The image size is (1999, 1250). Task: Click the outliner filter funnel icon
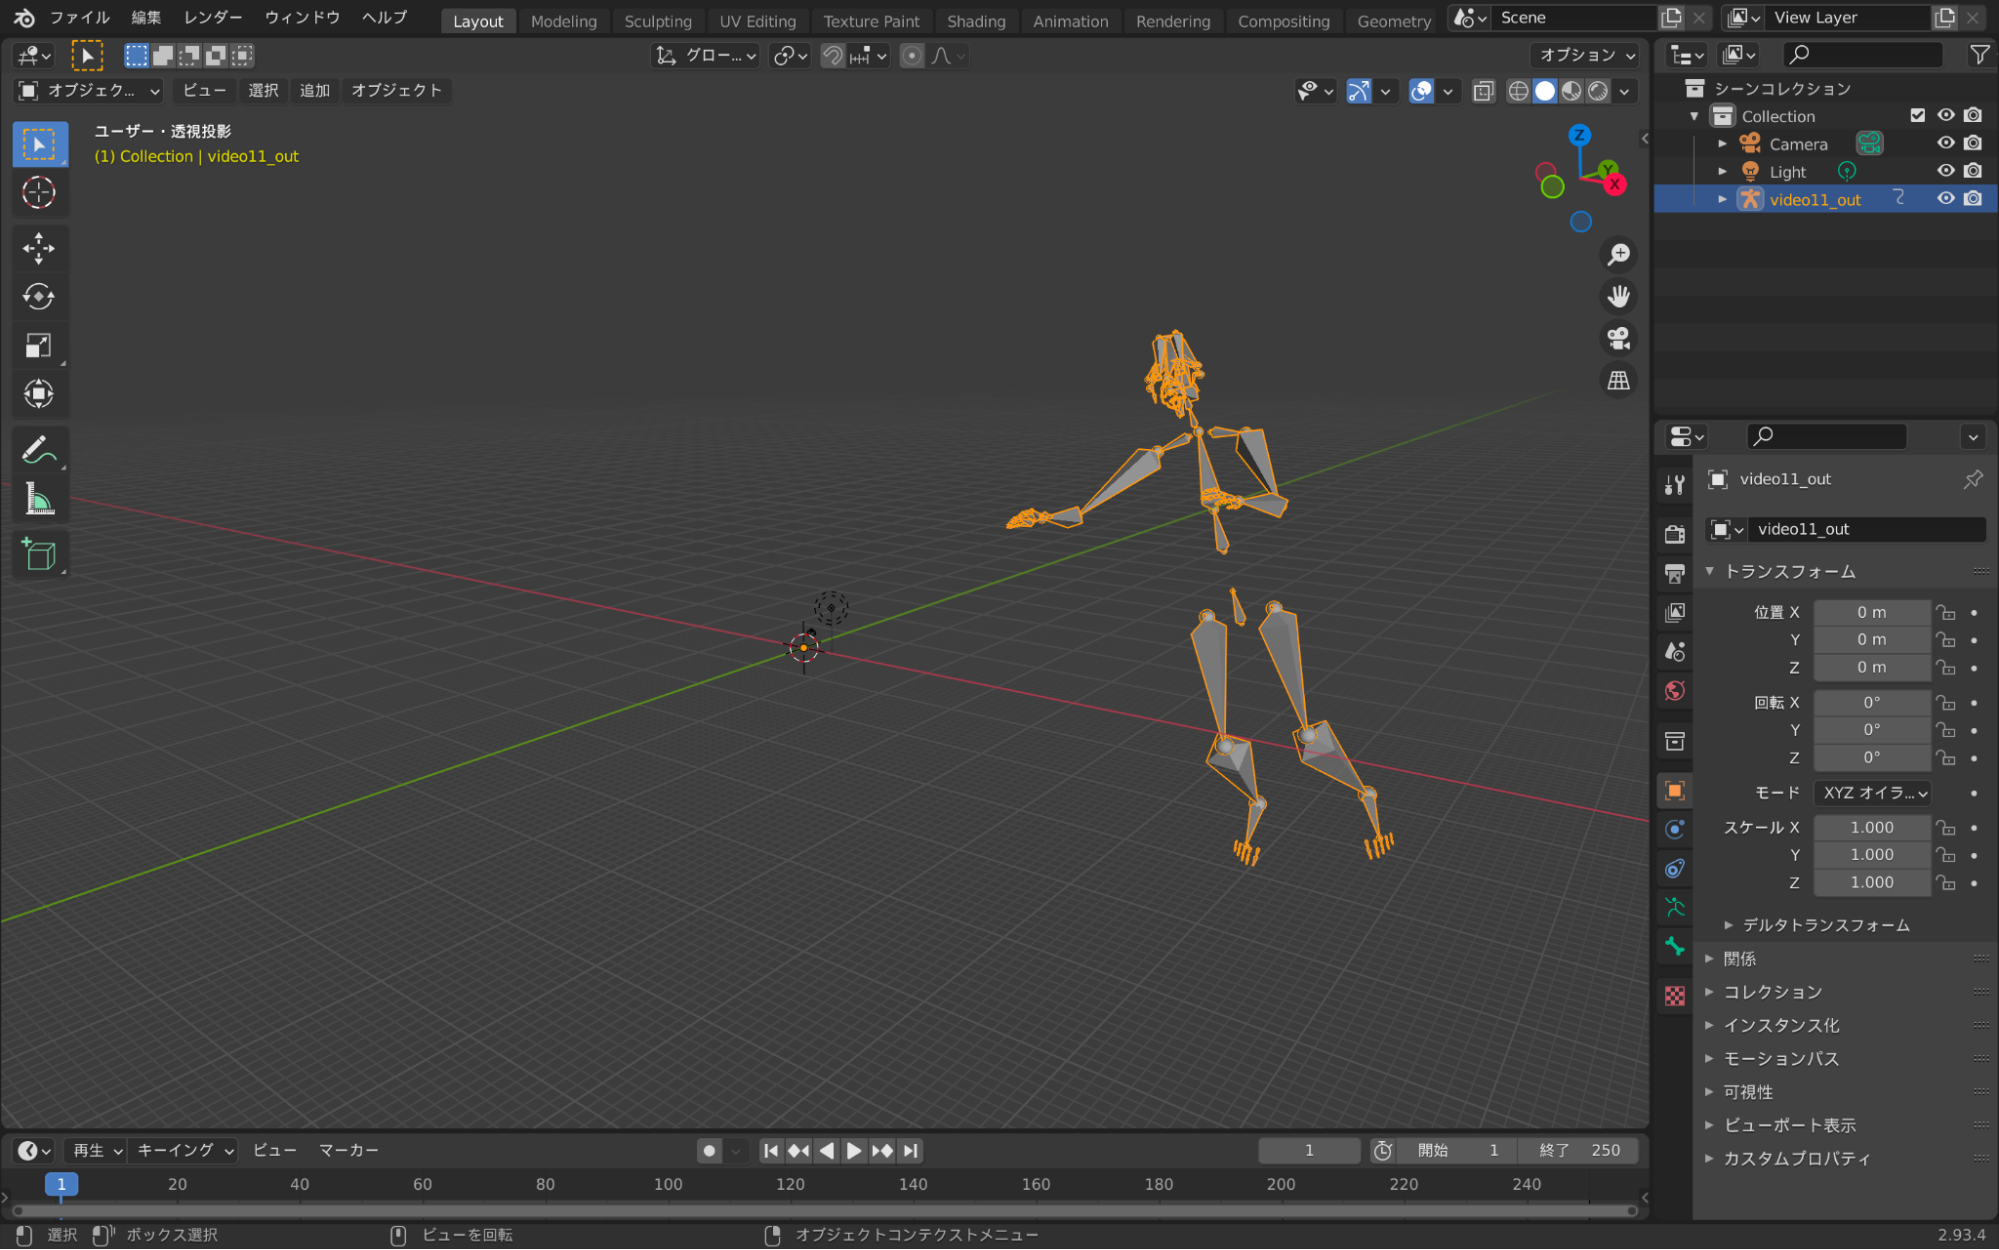tap(1979, 55)
